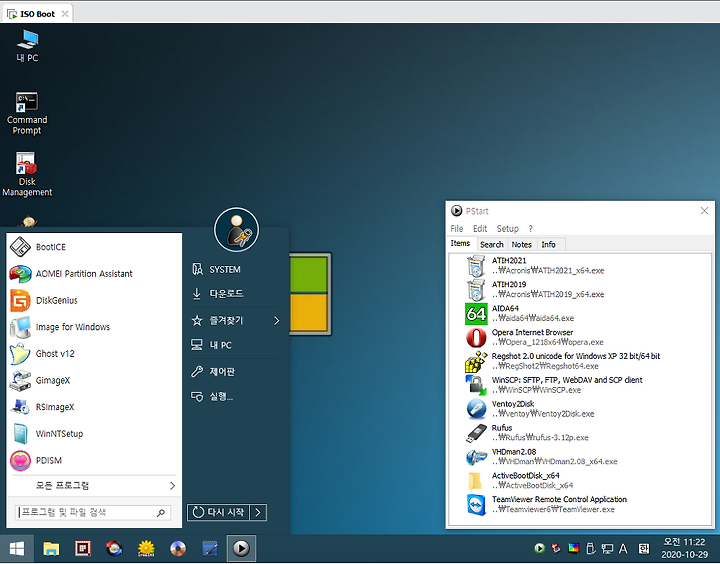Open Image for Windows
This screenshot has height=564, width=720.
(x=94, y=327)
